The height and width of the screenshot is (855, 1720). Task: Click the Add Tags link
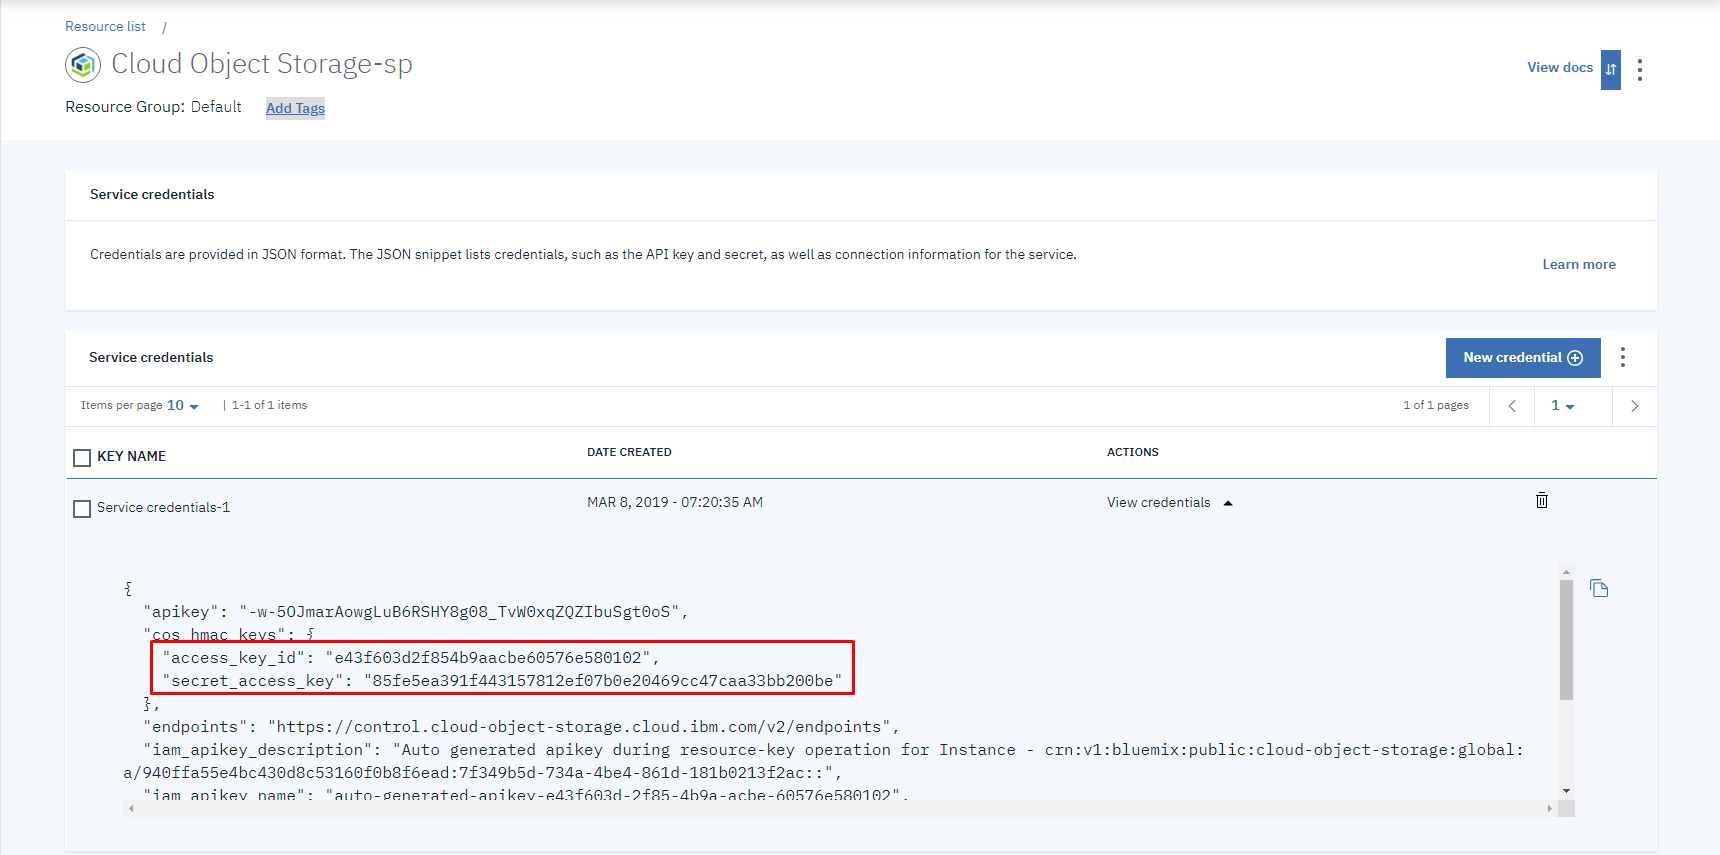295,108
